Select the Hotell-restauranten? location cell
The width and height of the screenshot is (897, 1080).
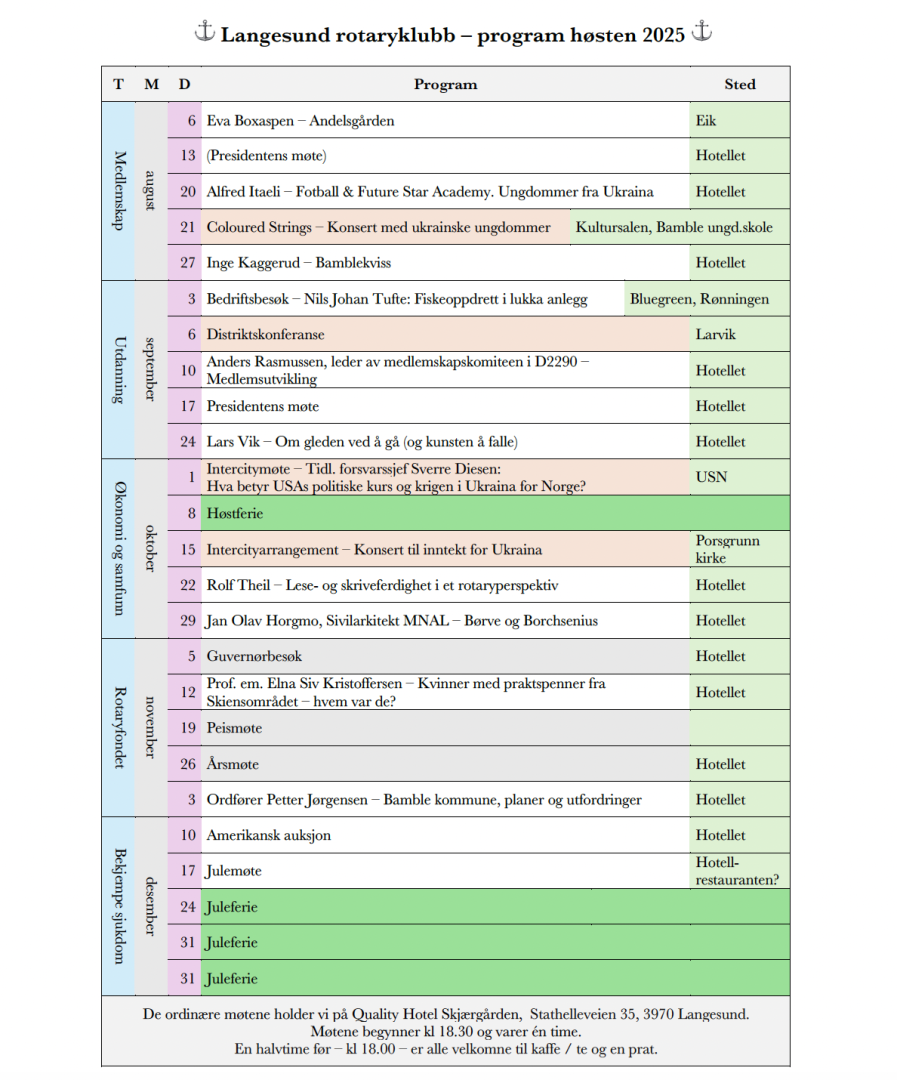pyautogui.click(x=736, y=871)
